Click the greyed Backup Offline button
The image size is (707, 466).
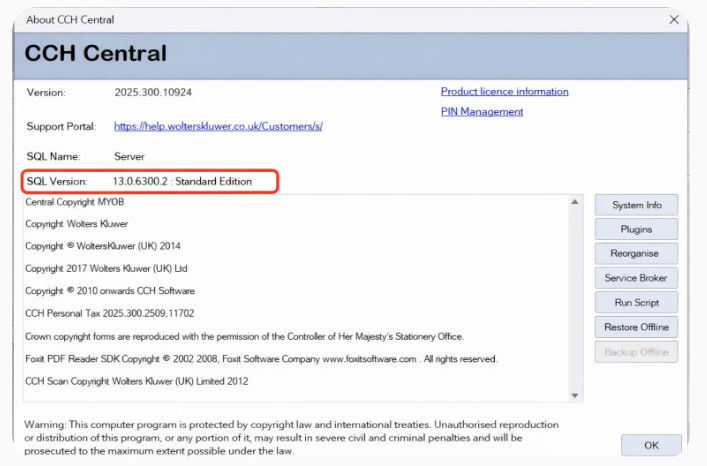point(636,352)
